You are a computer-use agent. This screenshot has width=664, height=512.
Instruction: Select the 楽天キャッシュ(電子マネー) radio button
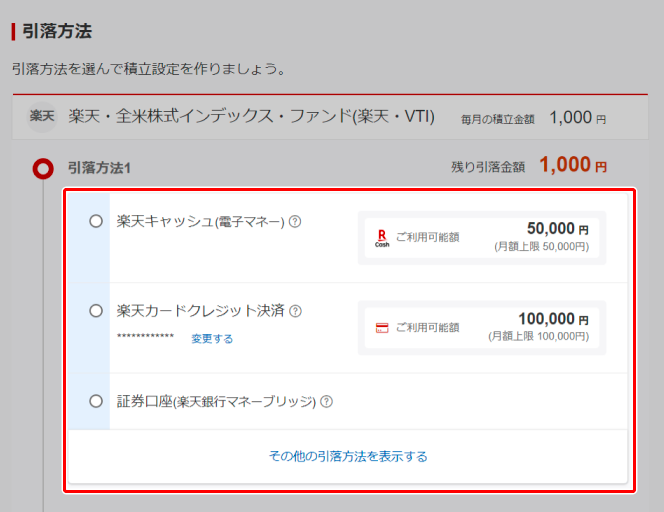tap(96, 221)
